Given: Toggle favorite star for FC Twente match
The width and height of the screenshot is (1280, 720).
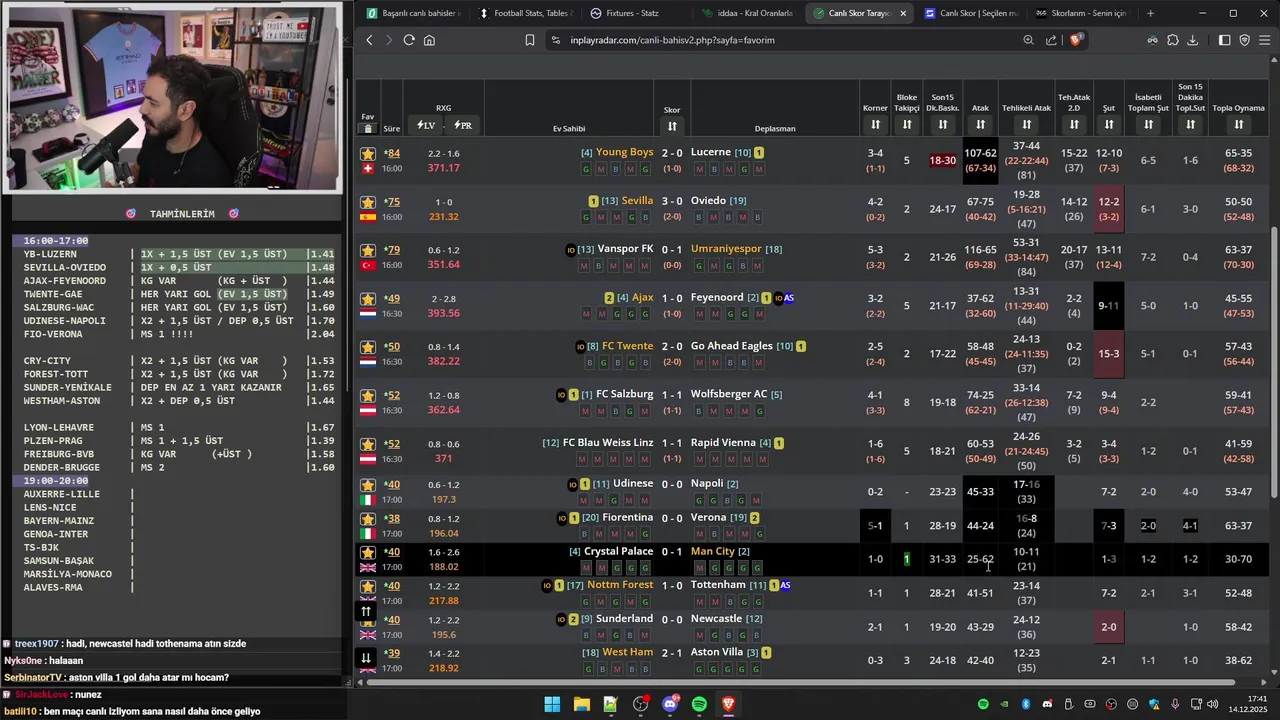Looking at the screenshot, I should coord(368,347).
